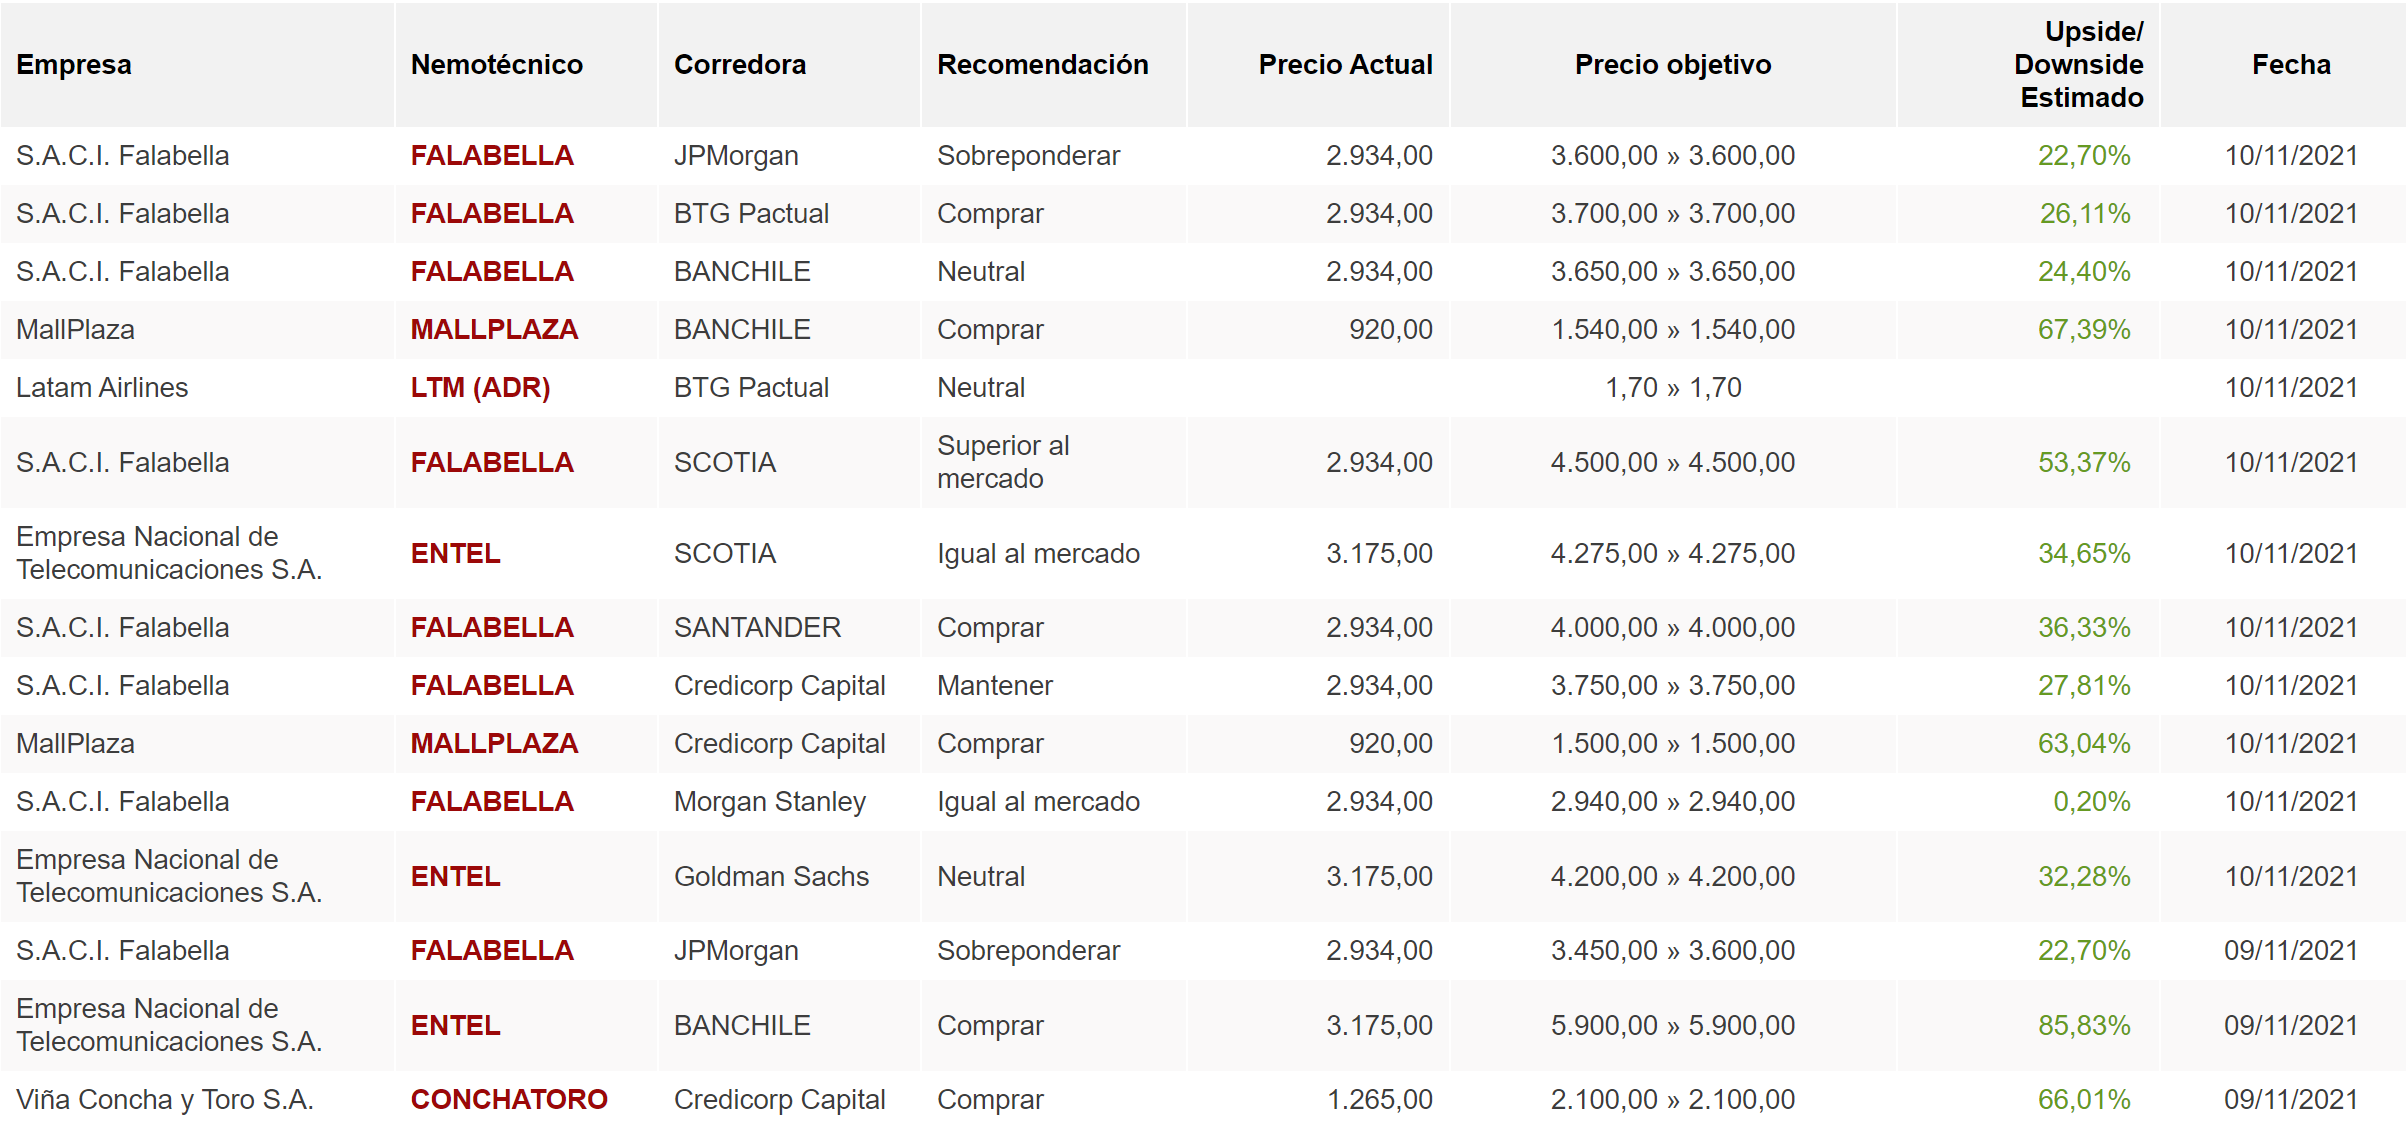Click the Viña Concha y Toro S.A. cell
Image resolution: width=2406 pixels, height=1123 pixels.
click(x=165, y=1100)
